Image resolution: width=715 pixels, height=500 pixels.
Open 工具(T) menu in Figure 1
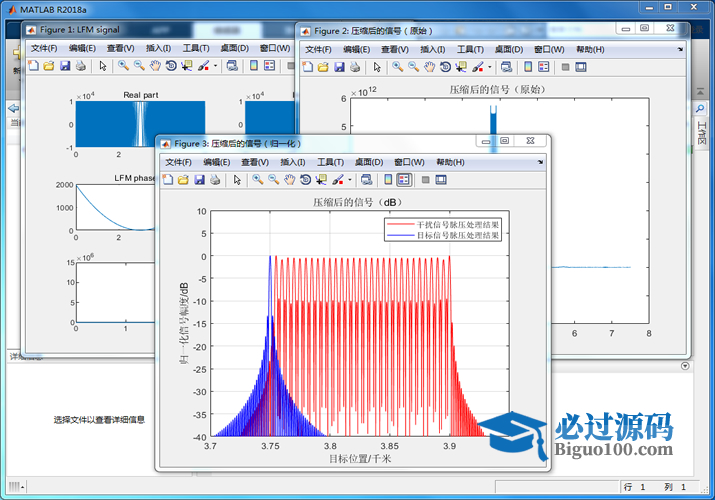(x=196, y=48)
